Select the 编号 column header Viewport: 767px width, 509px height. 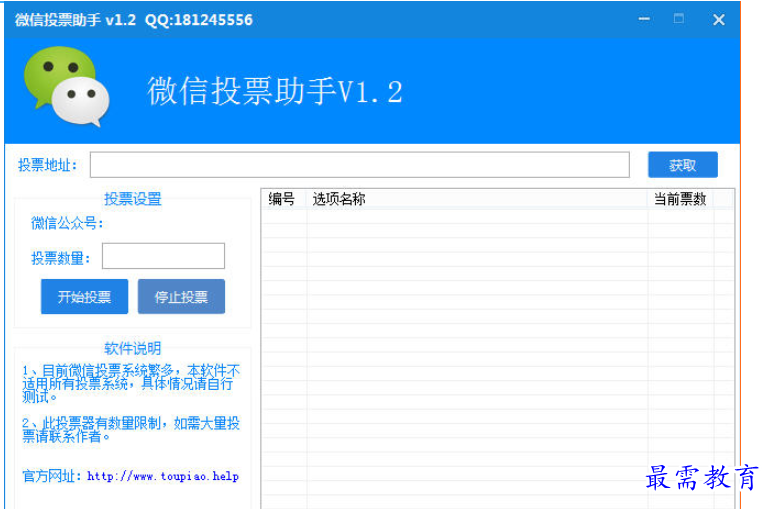click(x=284, y=199)
